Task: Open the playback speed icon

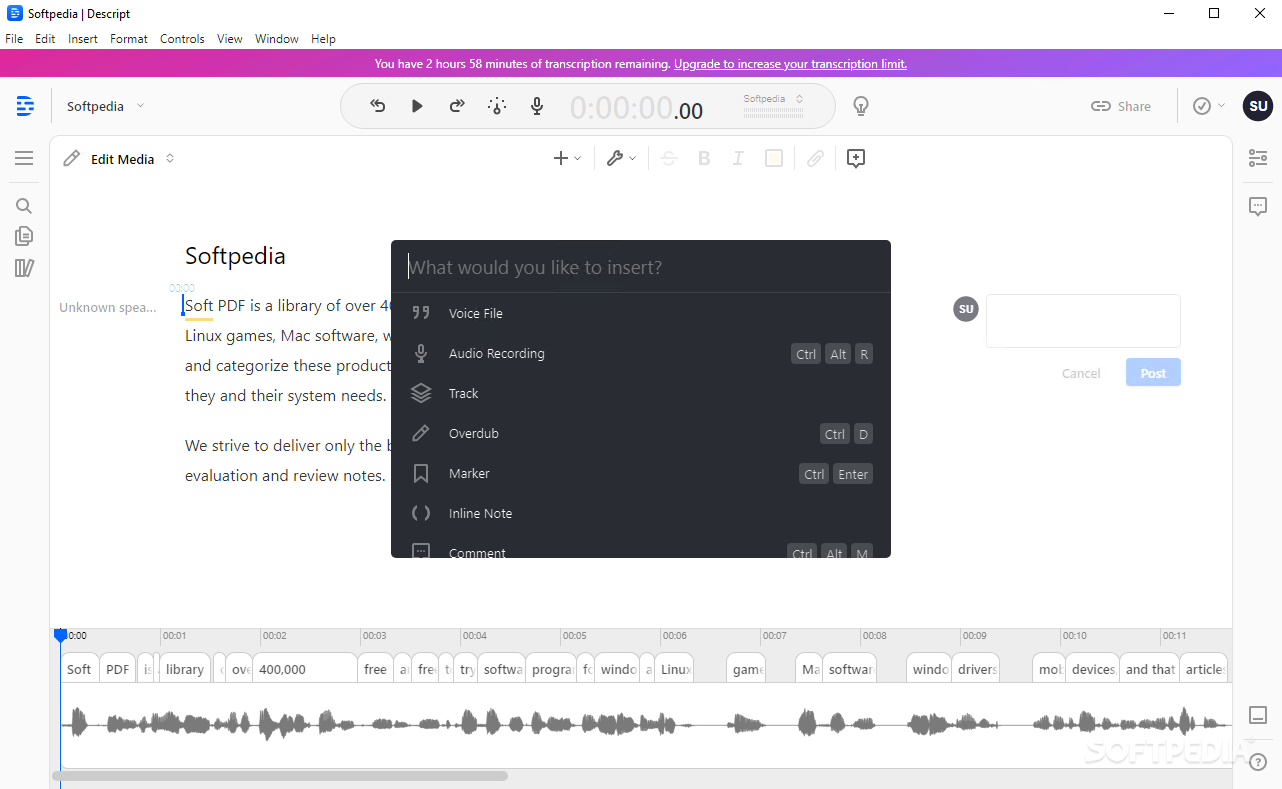Action: click(497, 106)
